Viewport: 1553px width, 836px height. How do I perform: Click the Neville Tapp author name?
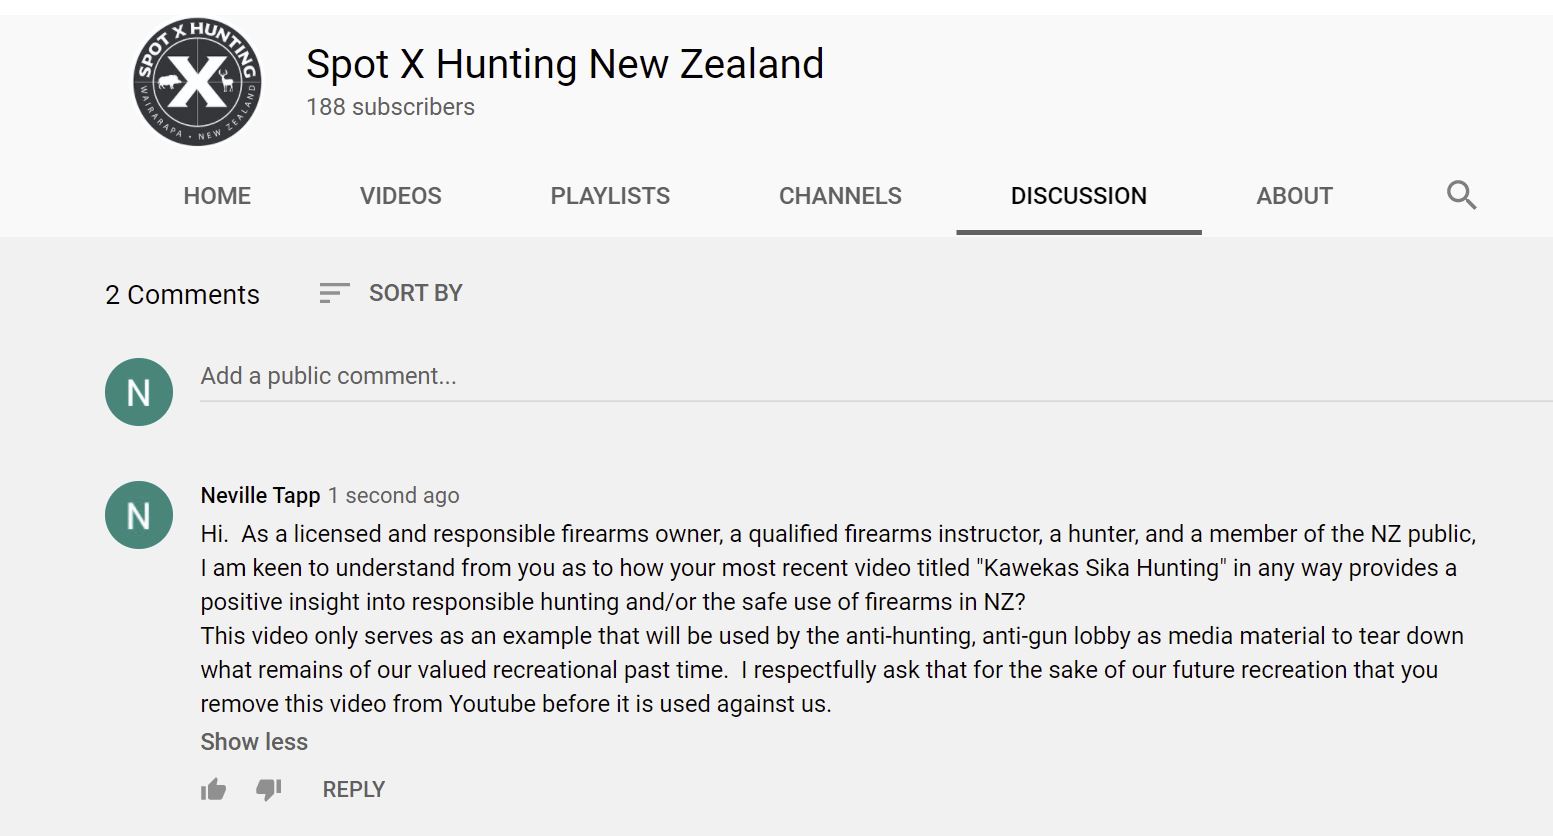[x=260, y=495]
